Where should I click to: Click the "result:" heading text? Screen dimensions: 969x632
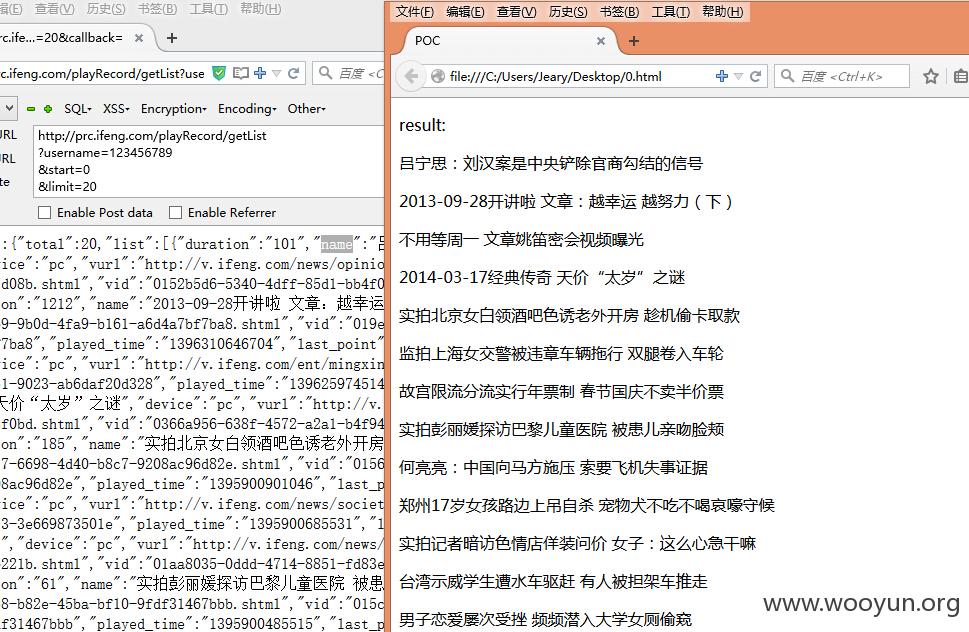click(422, 125)
